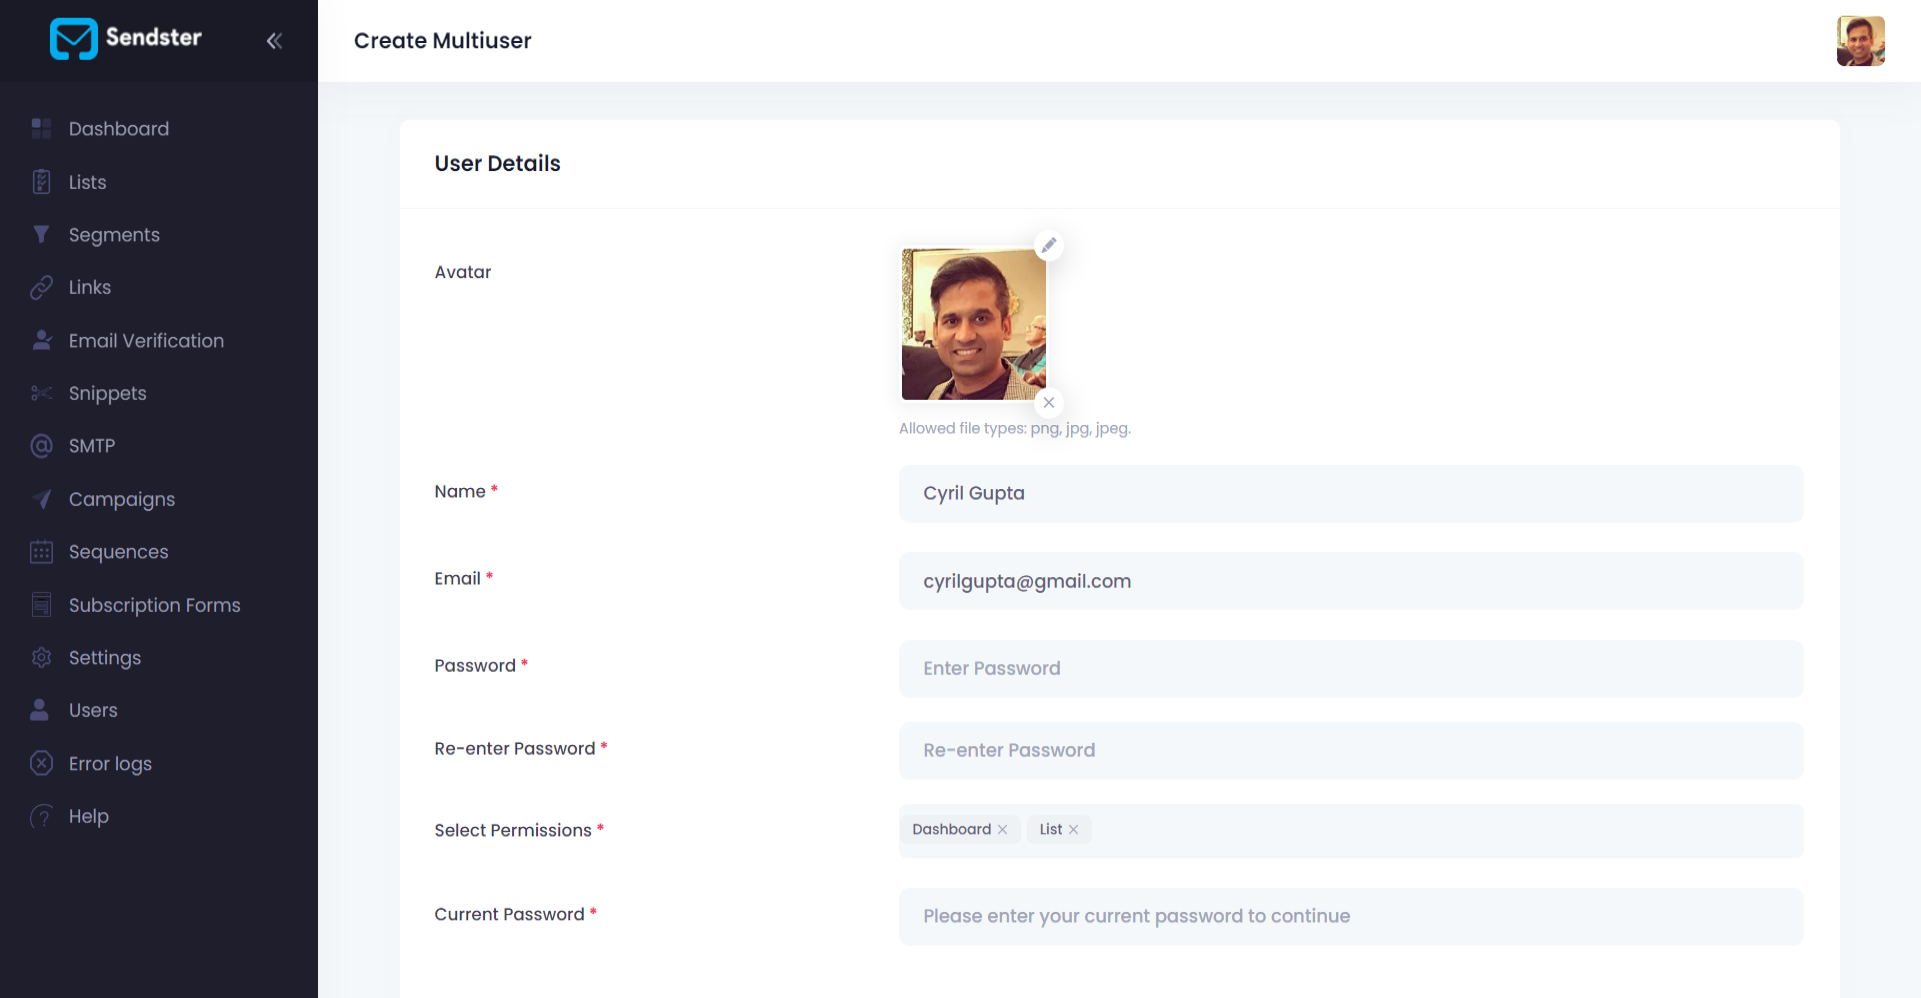Screen dimensions: 1921x998
Task: Collapse the sidebar with the double-chevron icon
Action: click(x=274, y=41)
